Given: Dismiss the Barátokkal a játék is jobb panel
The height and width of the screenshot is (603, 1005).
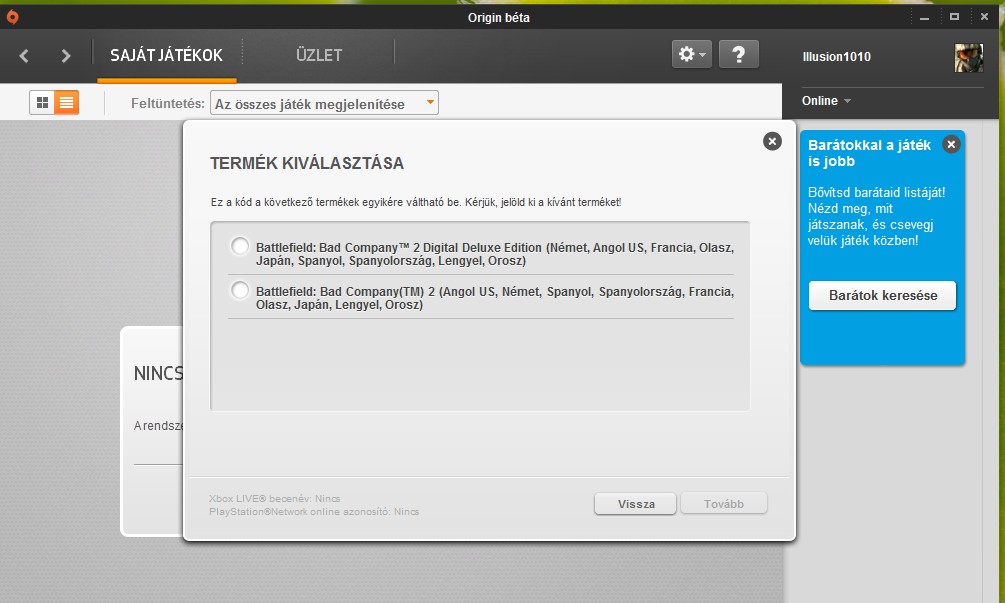Looking at the screenshot, I should point(951,145).
